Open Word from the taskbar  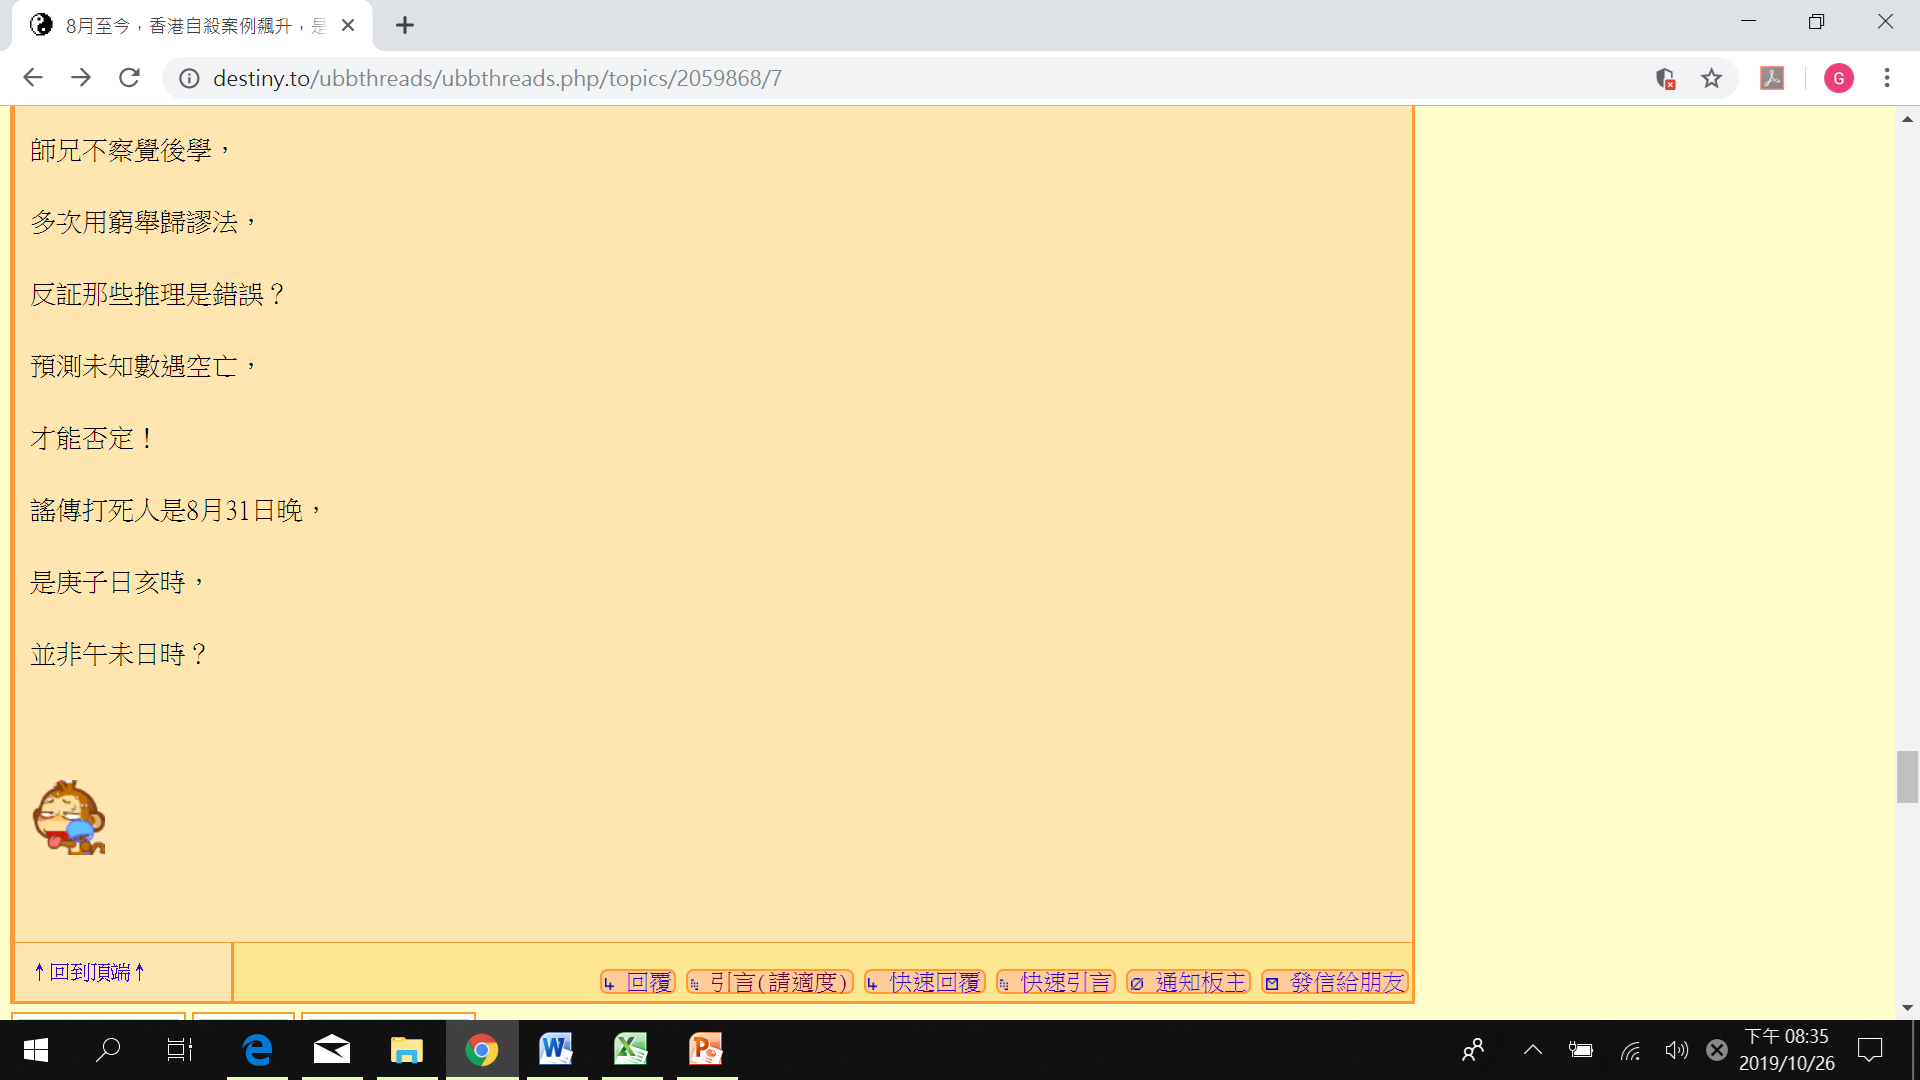555,1049
